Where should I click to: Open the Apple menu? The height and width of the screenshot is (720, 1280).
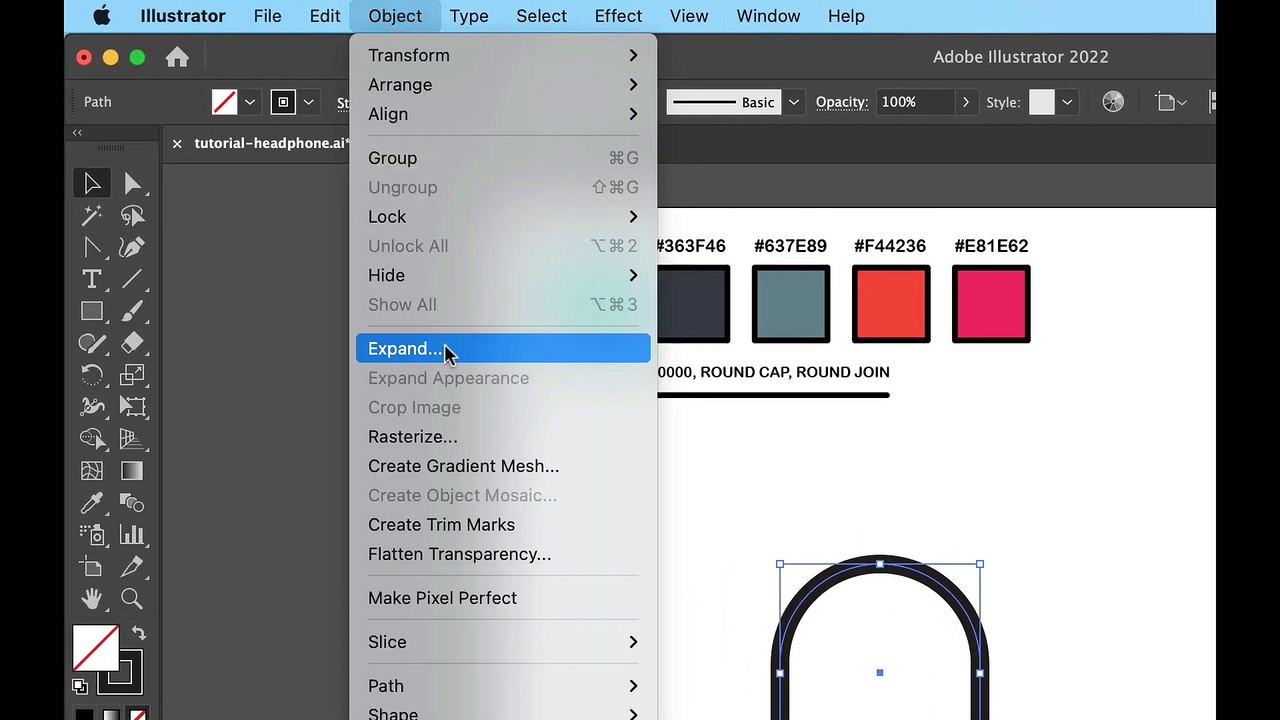coord(102,16)
